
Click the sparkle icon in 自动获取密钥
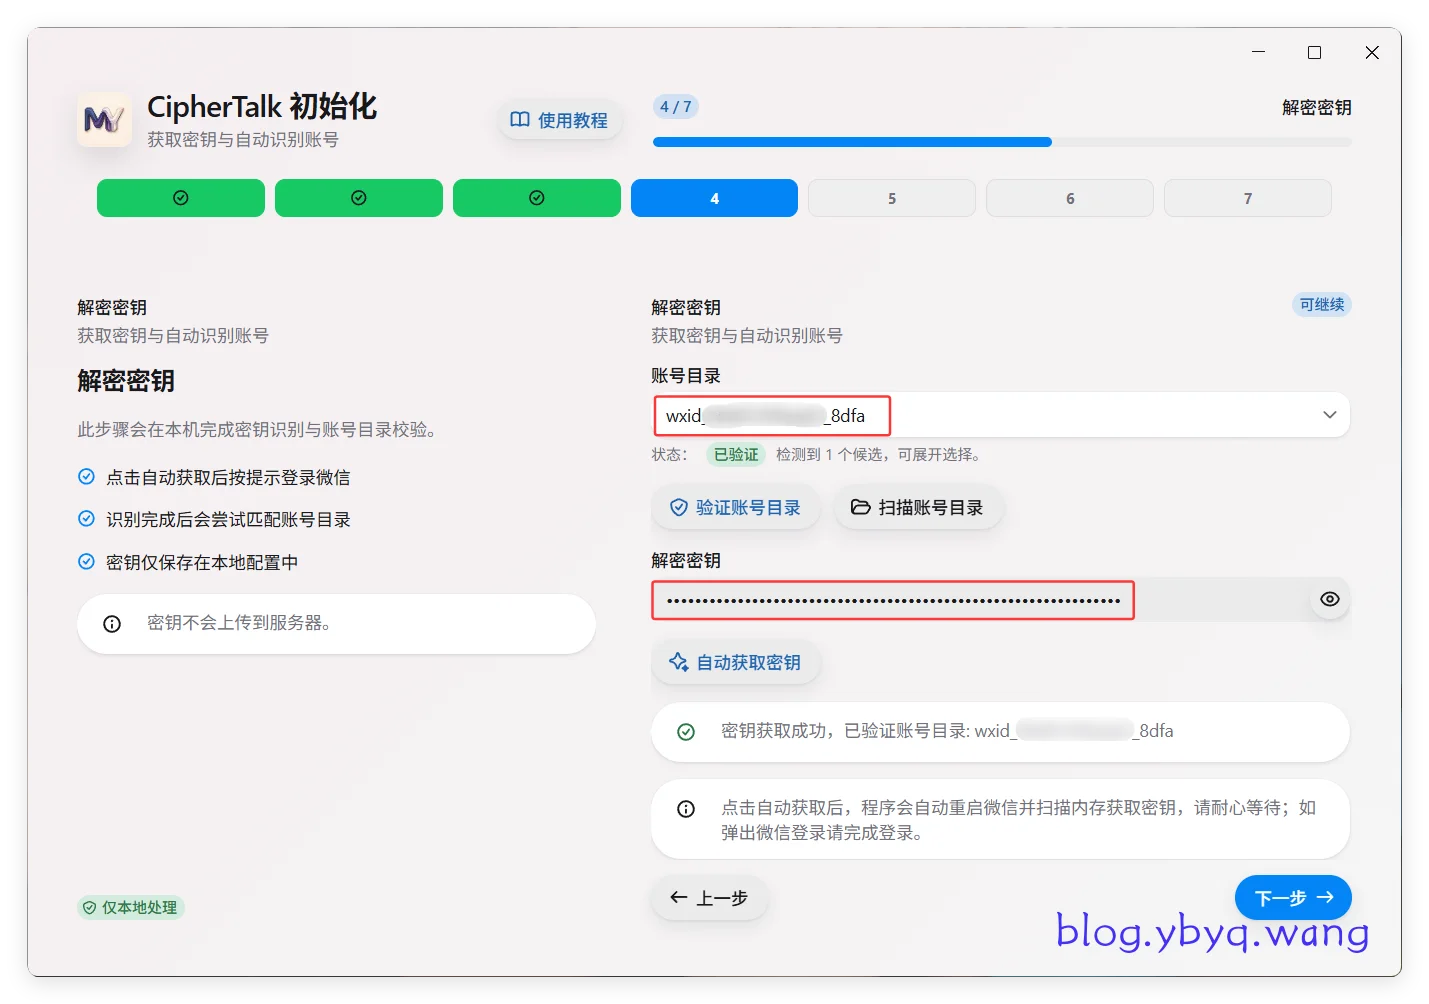[x=679, y=662]
